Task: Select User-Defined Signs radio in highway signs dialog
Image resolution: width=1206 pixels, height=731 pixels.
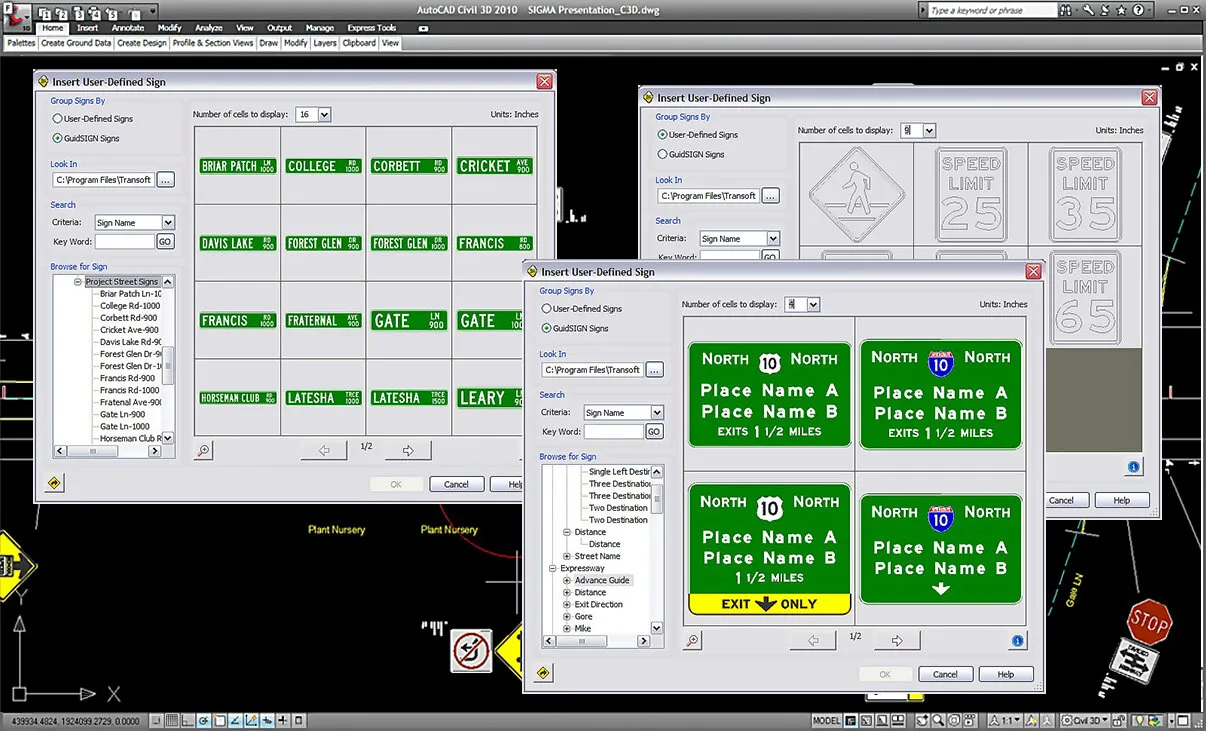Action: (x=547, y=309)
